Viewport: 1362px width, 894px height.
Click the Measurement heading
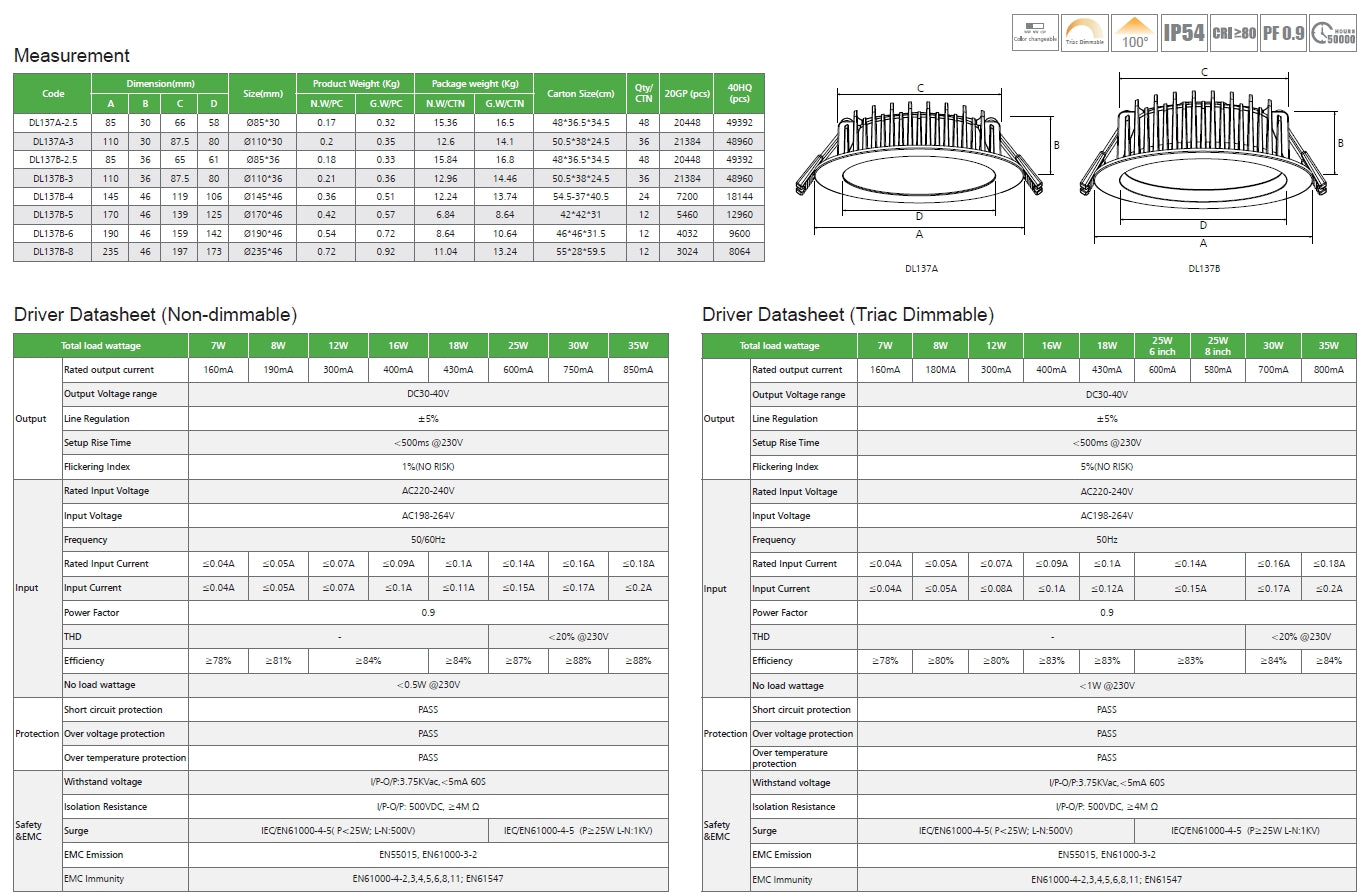[x=72, y=55]
